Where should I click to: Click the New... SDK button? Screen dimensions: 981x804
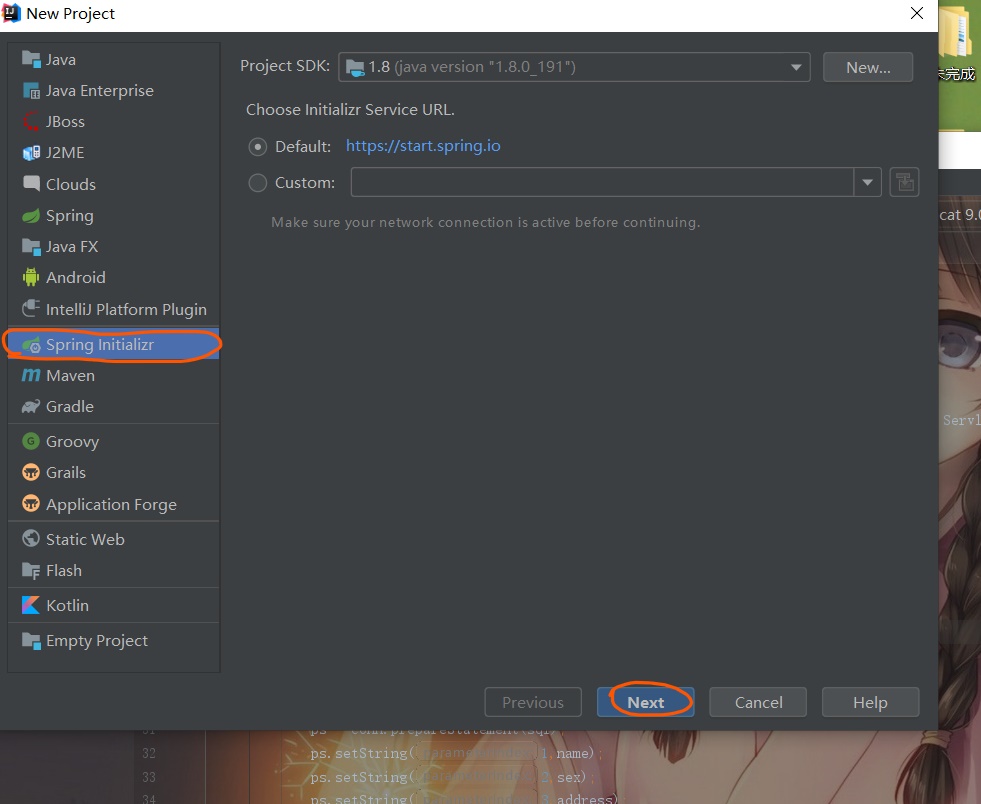868,67
